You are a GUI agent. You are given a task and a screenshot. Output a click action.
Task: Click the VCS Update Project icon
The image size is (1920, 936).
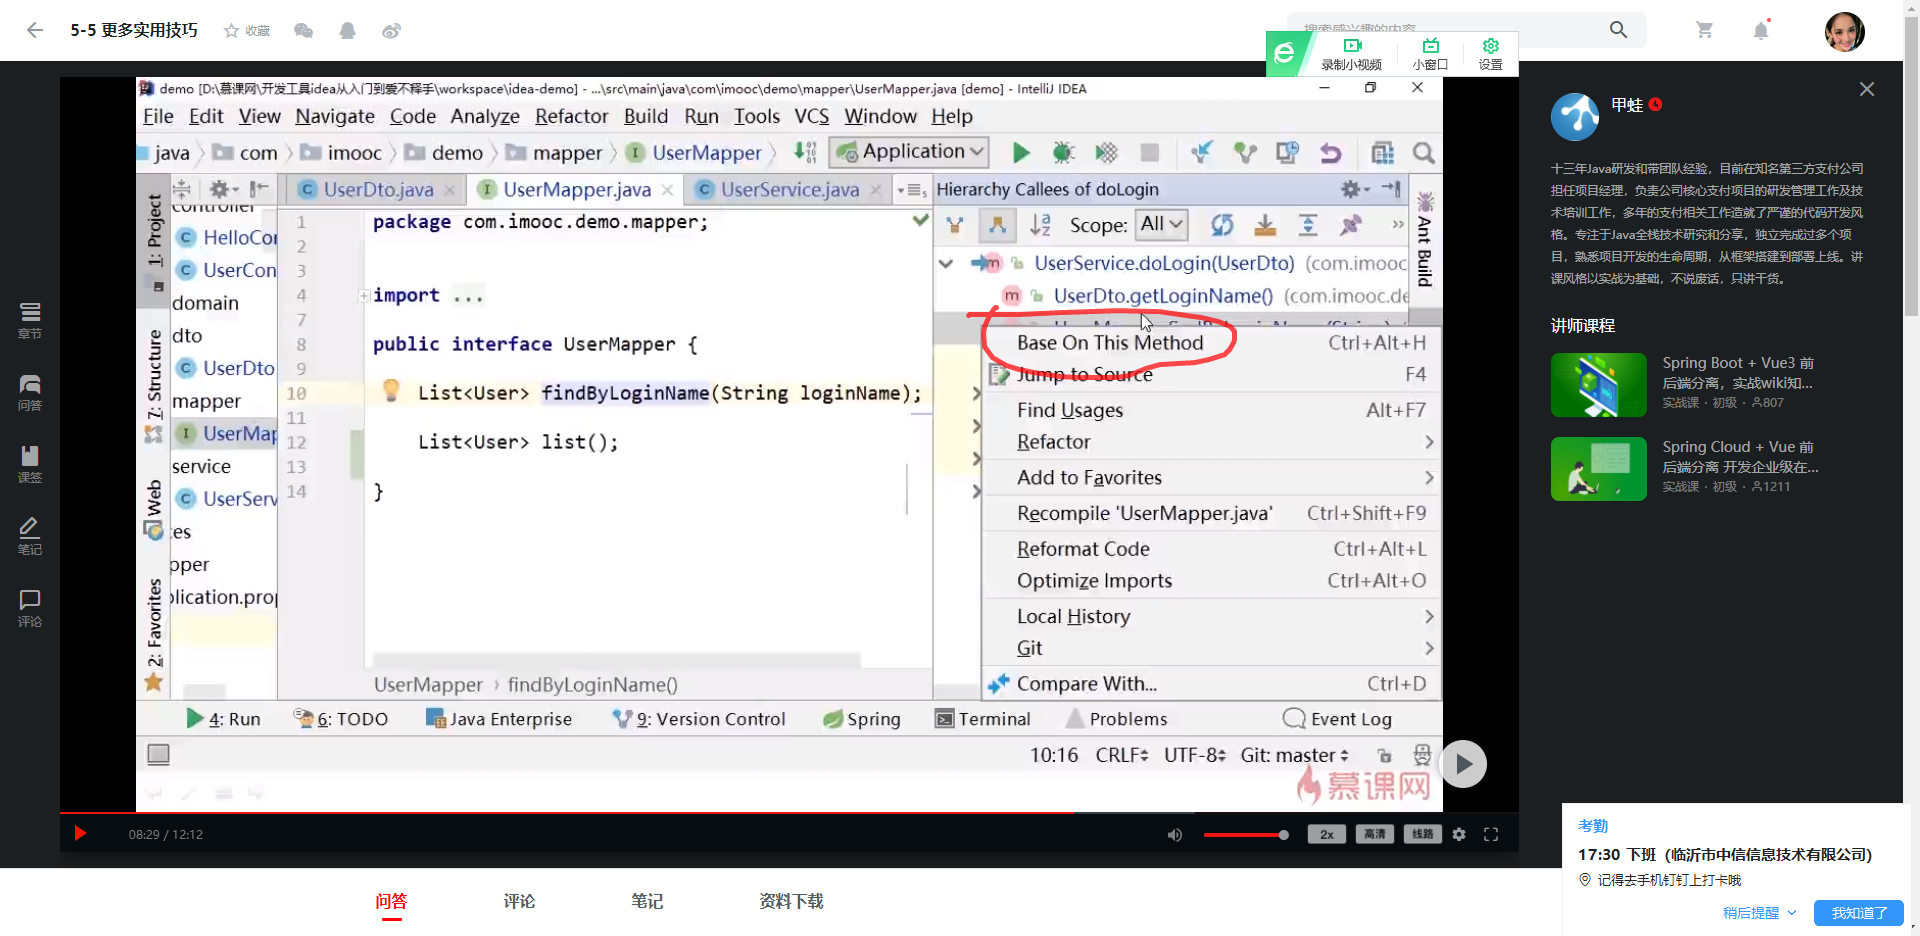(1202, 152)
